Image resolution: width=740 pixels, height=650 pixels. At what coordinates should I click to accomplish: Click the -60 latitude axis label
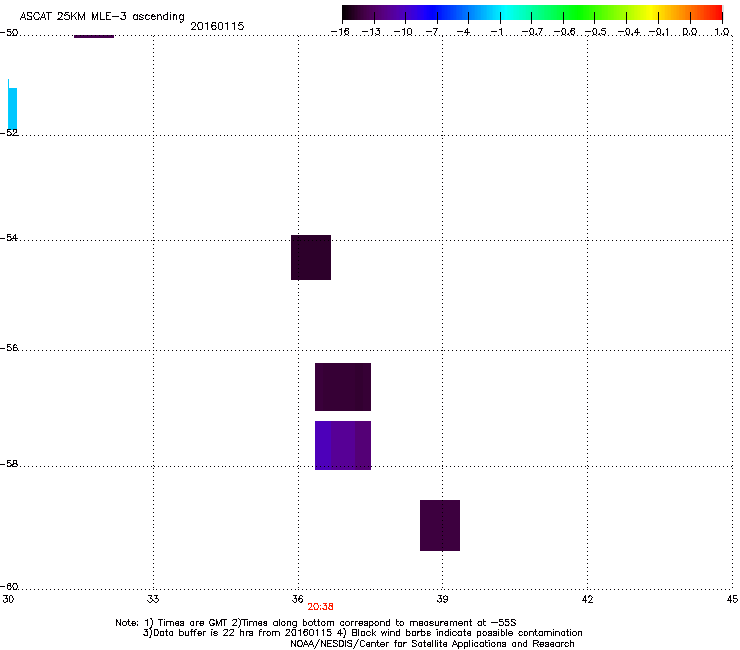pyautogui.click(x=9, y=586)
